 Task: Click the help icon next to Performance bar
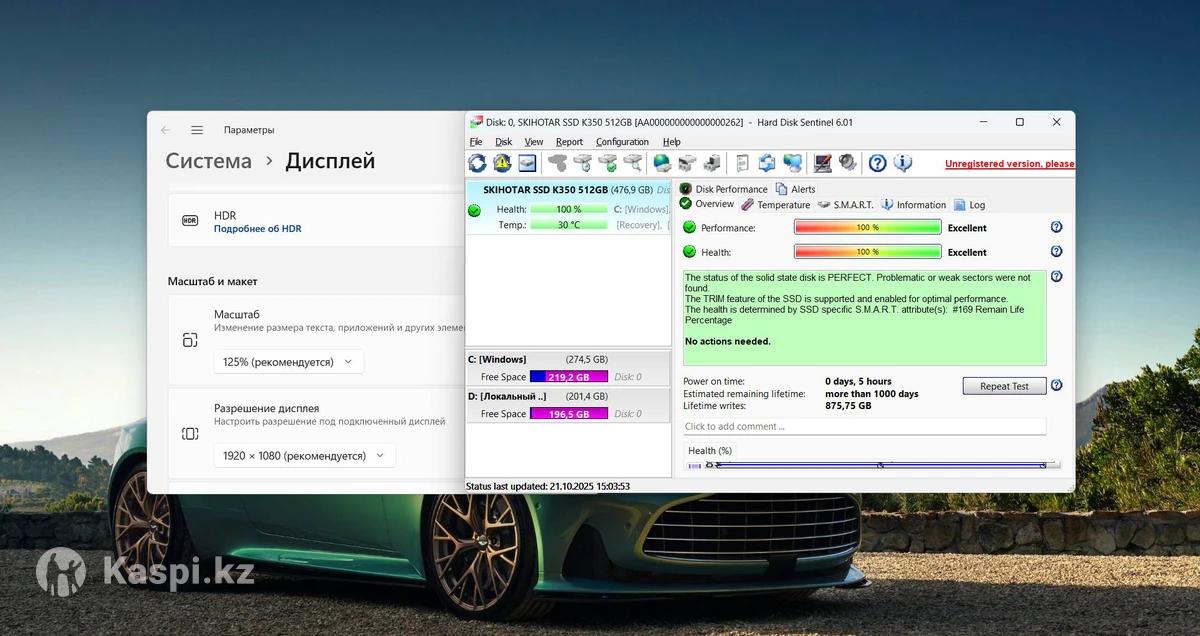click(x=1056, y=227)
